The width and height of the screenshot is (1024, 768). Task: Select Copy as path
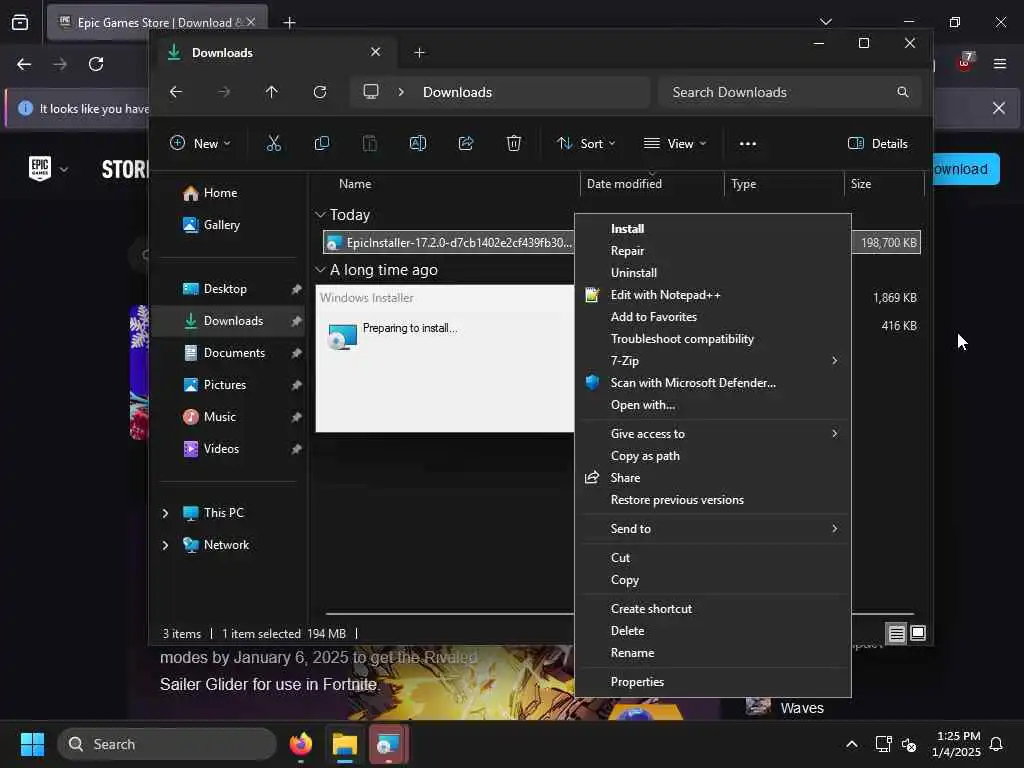point(712,456)
